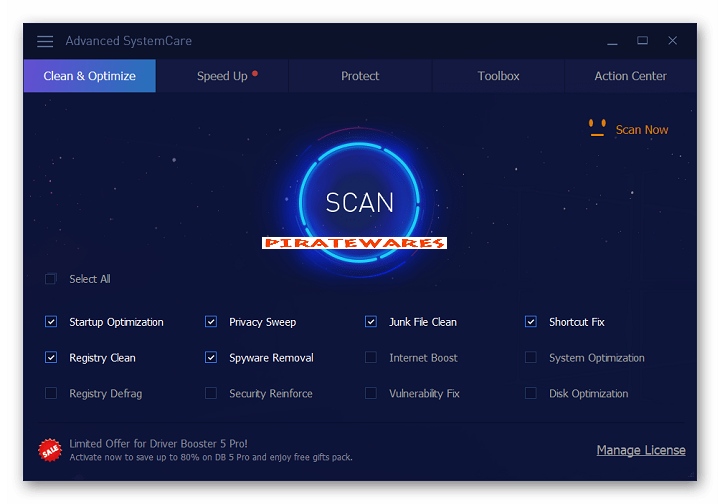Image resolution: width=720 pixels, height=504 pixels.
Task: Switch to Clean & Optimize tab
Action: click(90, 76)
